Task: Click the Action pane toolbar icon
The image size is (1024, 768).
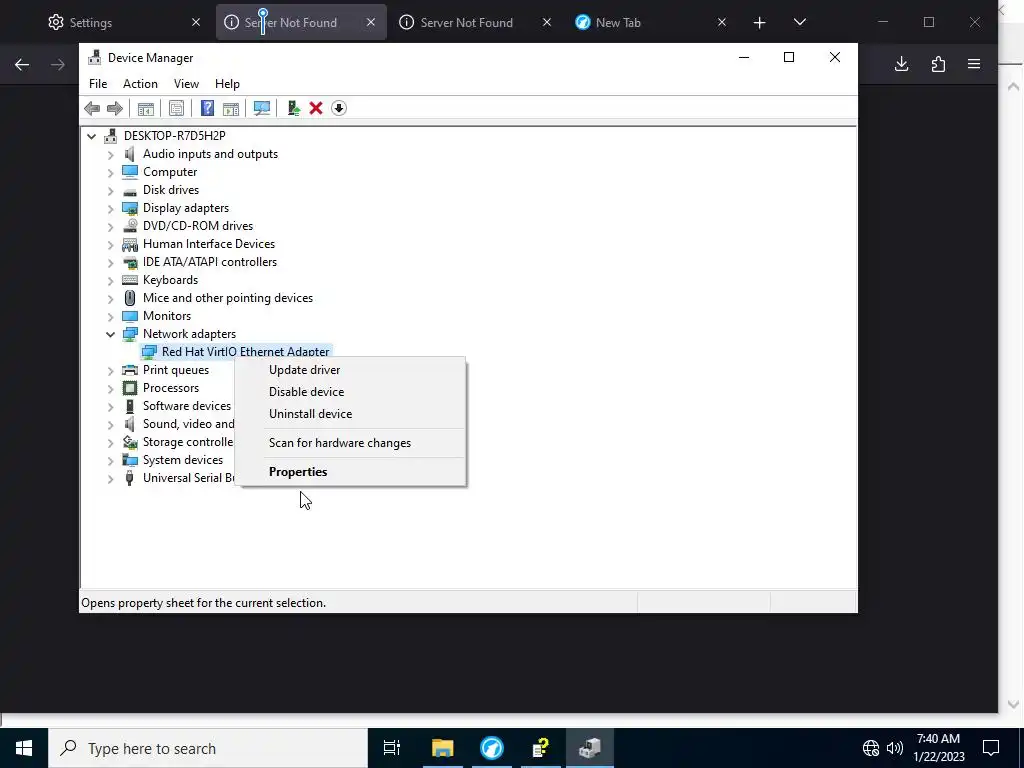Action: (x=231, y=108)
